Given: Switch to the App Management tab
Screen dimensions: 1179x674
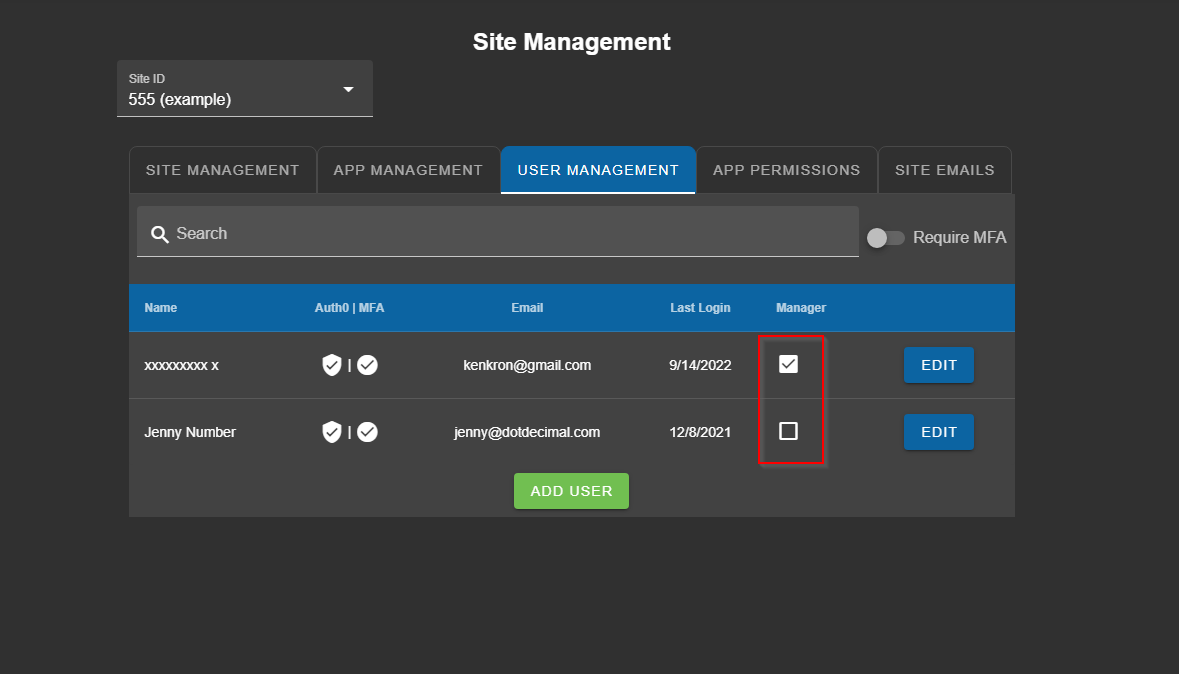Looking at the screenshot, I should [408, 170].
